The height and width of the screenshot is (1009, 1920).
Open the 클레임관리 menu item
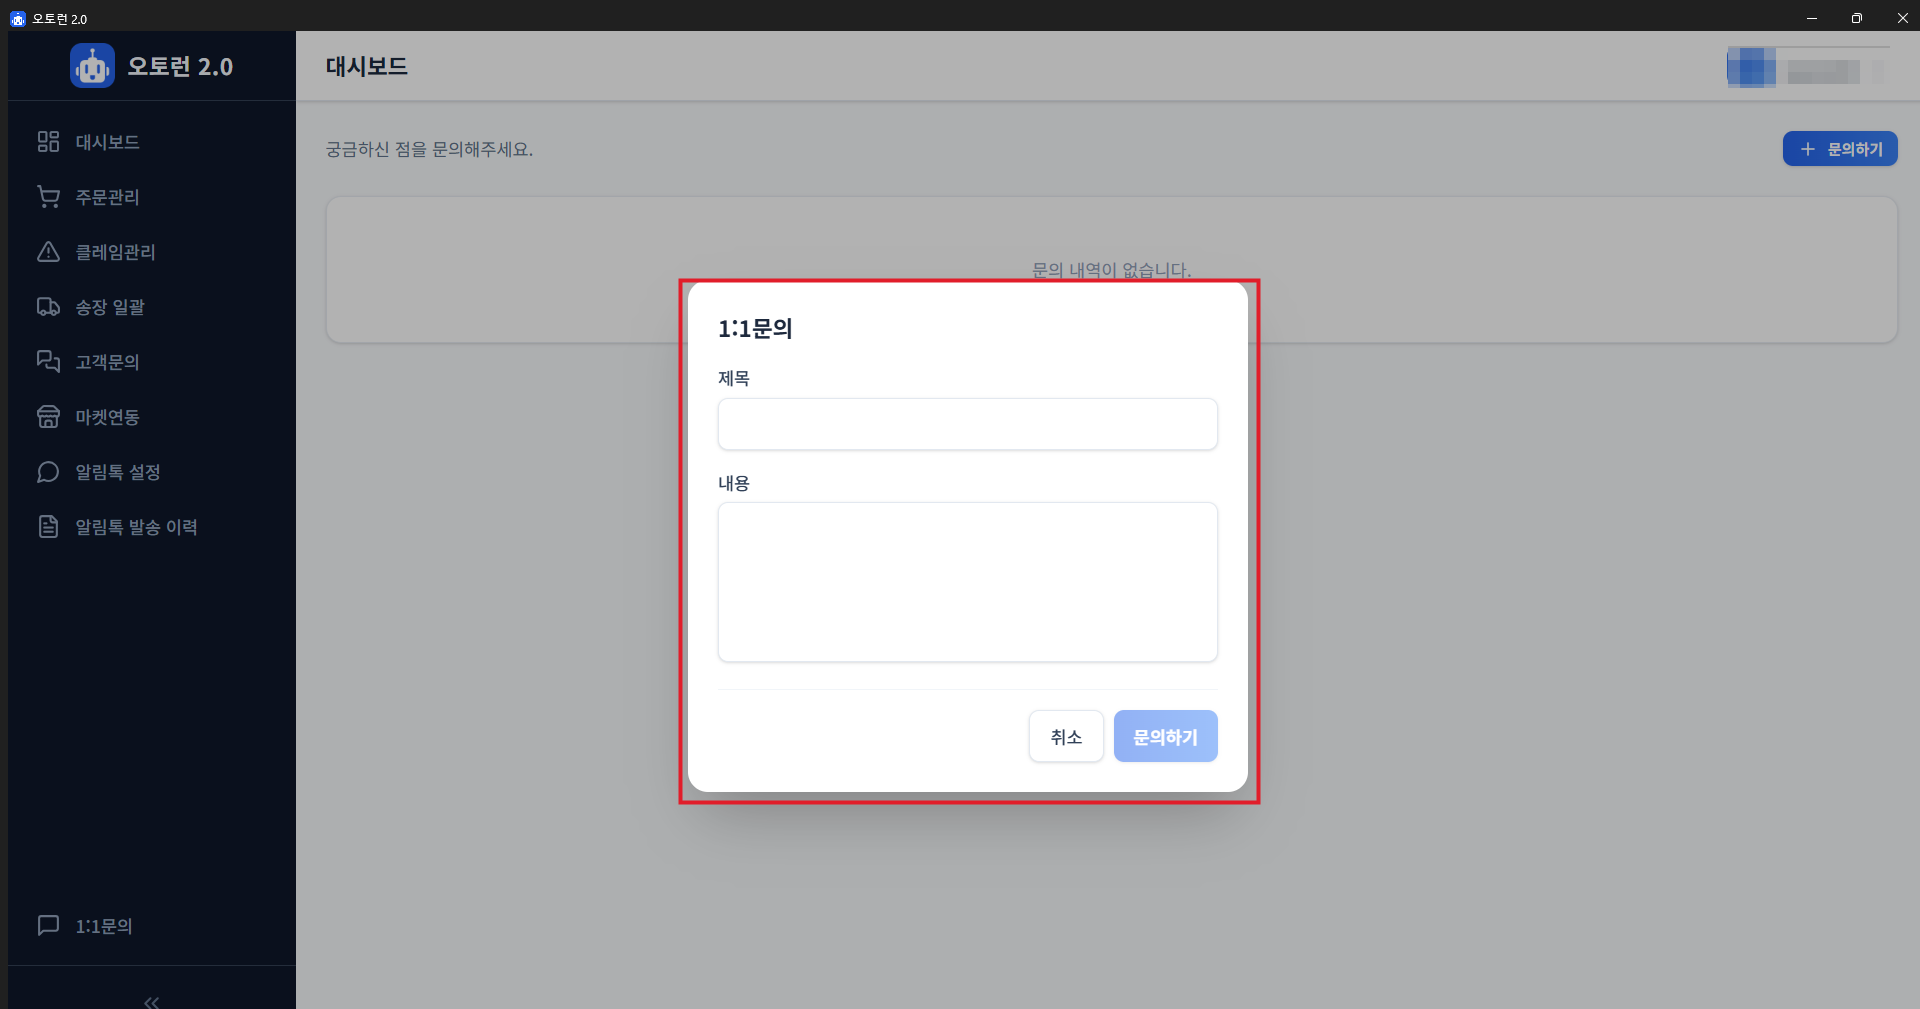[152, 252]
